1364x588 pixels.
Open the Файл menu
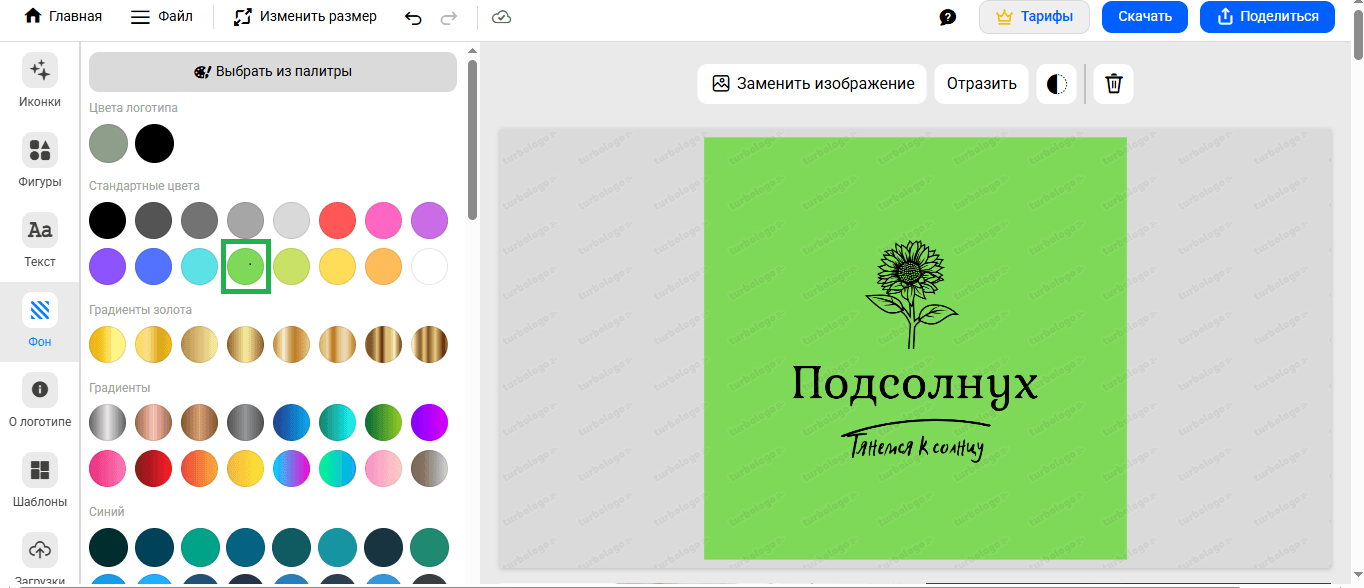pyautogui.click(x=161, y=17)
